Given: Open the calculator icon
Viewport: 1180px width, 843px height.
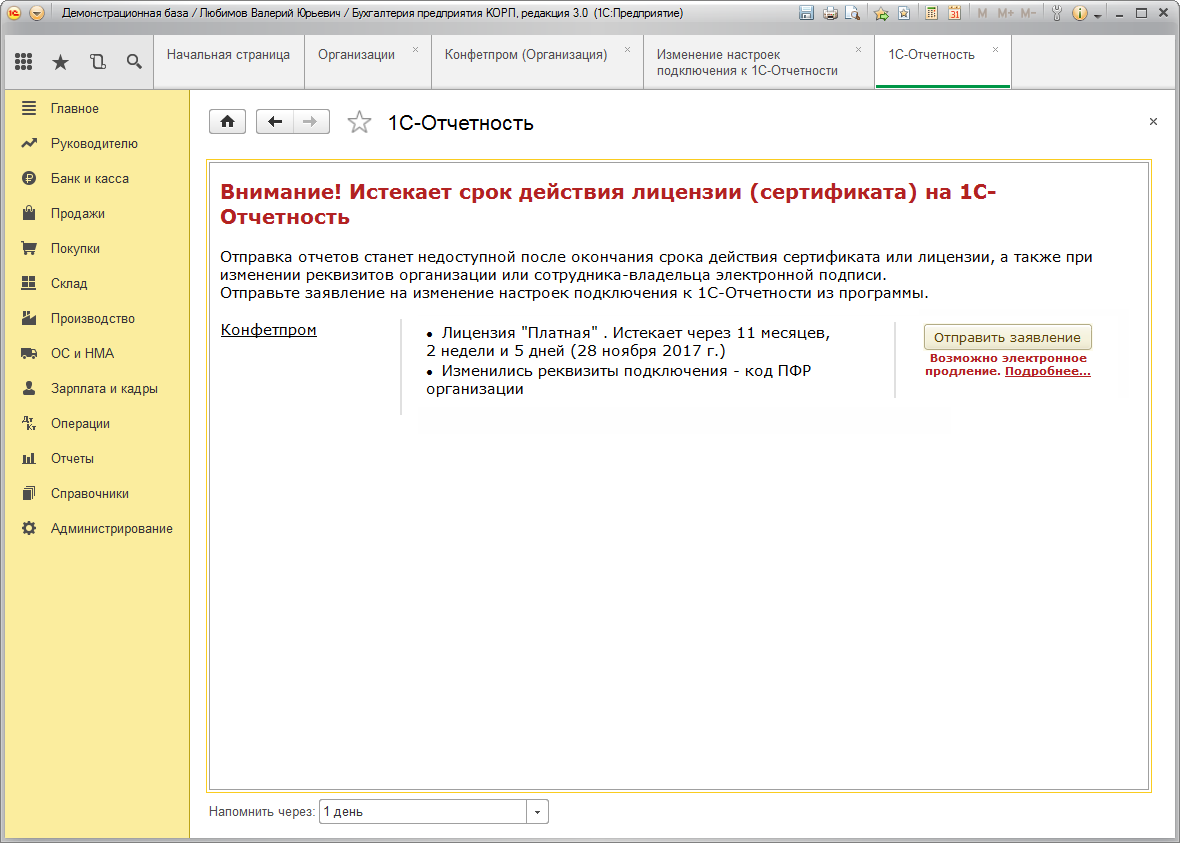Looking at the screenshot, I should tap(932, 14).
